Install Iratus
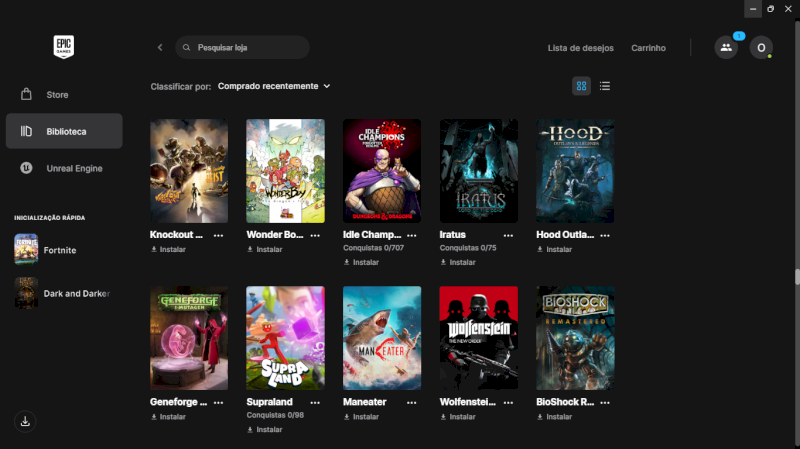The width and height of the screenshot is (800, 449). click(458, 262)
